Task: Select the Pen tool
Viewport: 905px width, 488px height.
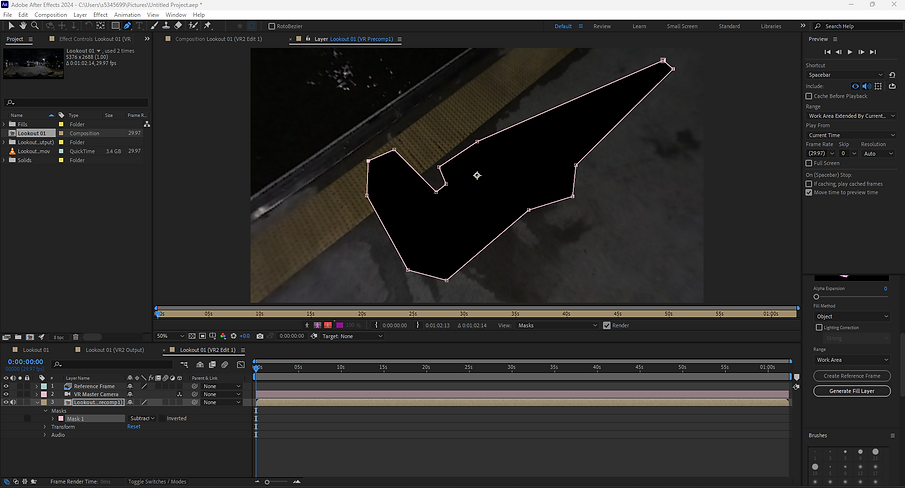Action: (x=128, y=25)
